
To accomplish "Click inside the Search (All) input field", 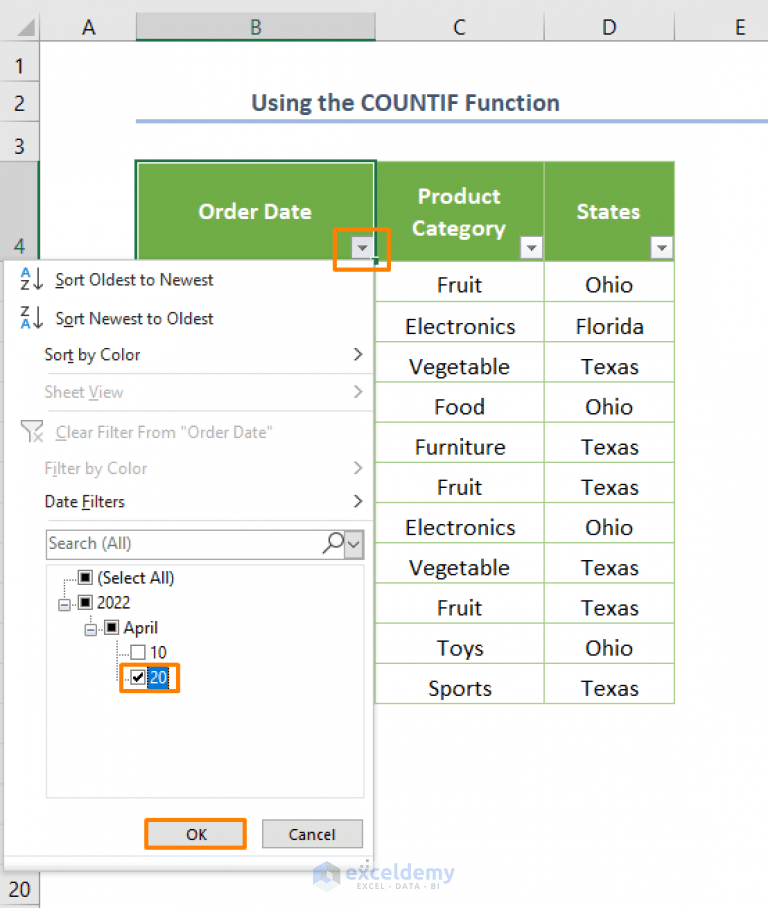I will click(150, 543).
